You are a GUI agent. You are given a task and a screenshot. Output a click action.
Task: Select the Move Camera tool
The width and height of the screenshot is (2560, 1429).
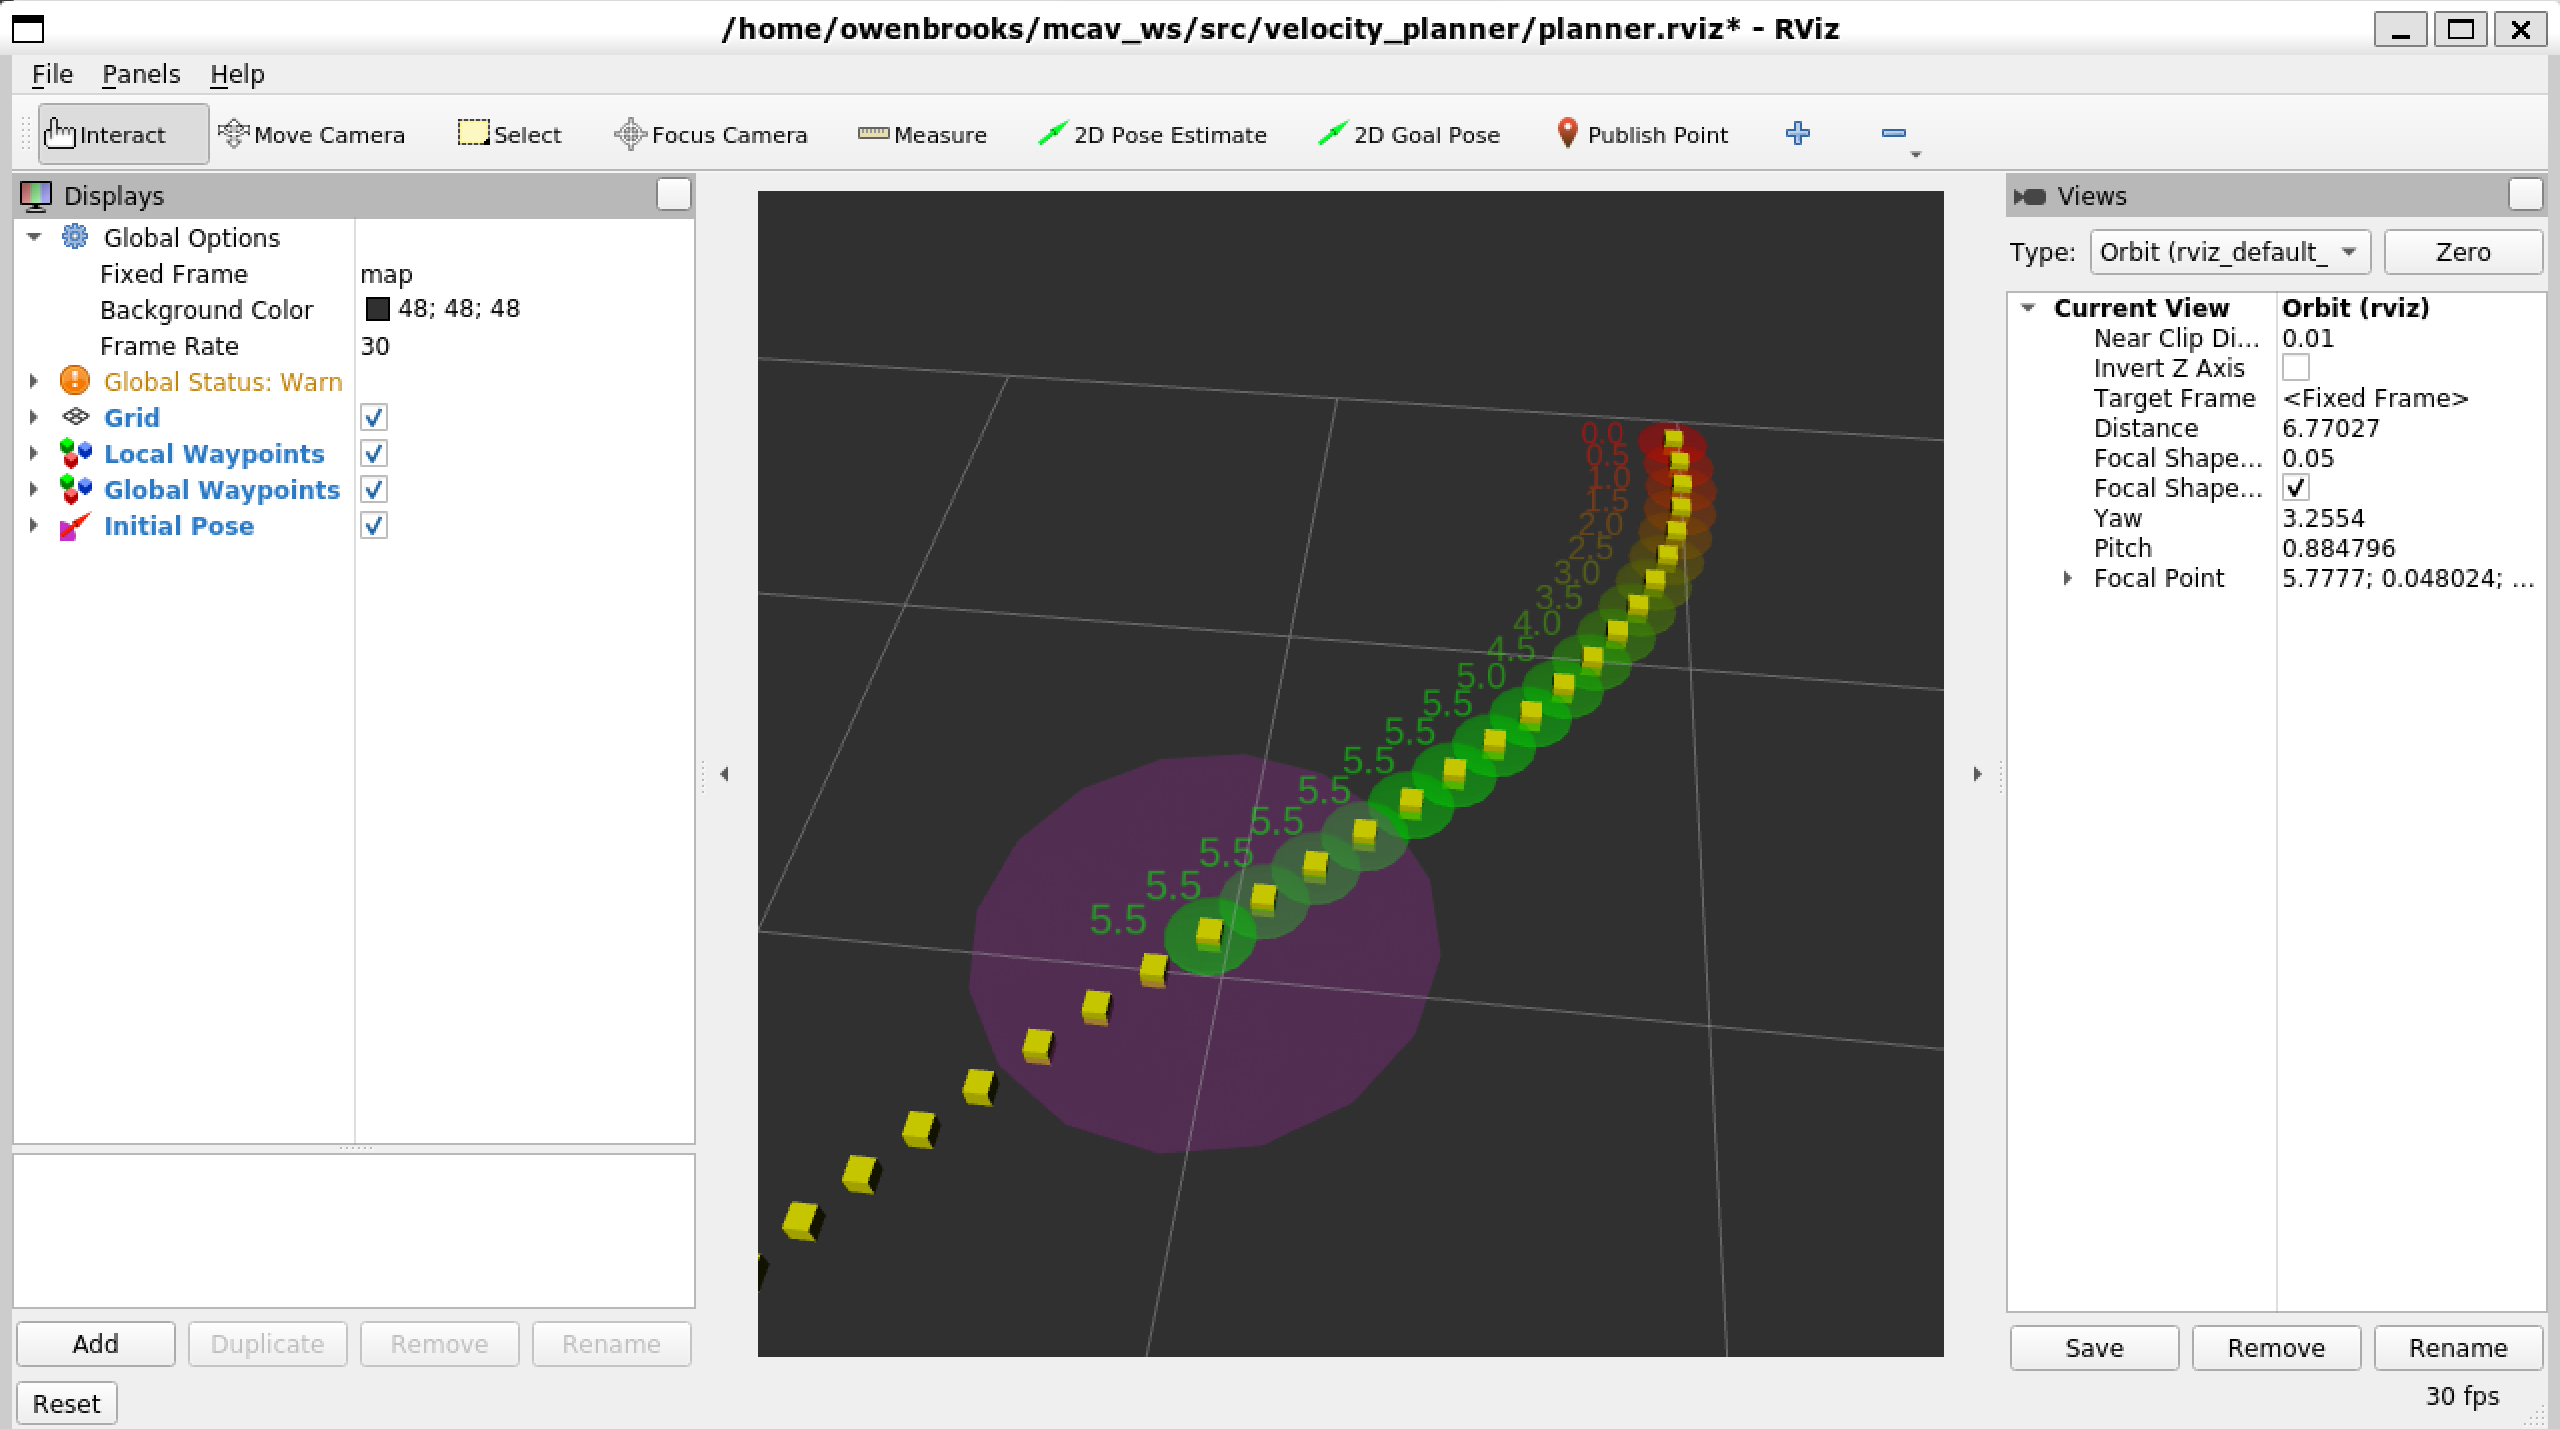pos(312,134)
